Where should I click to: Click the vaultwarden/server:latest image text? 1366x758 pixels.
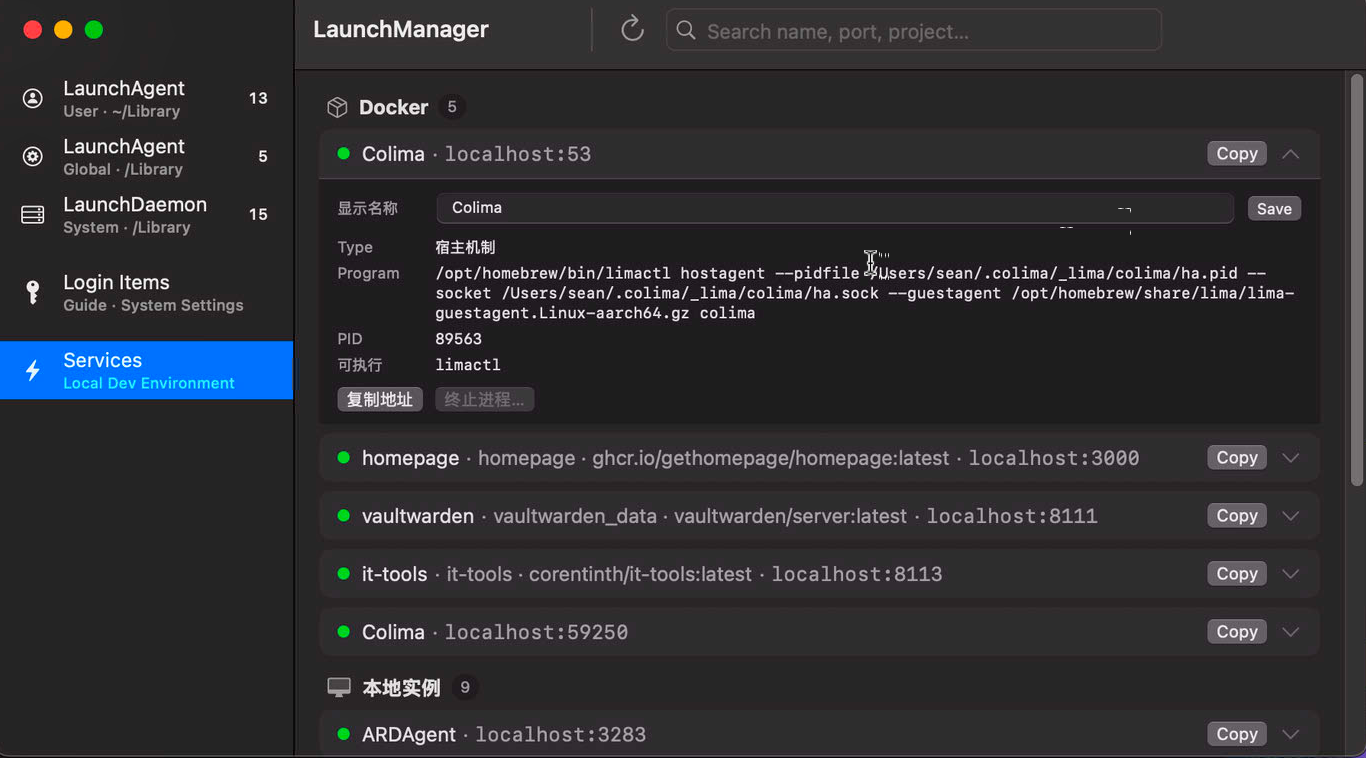(x=790, y=516)
